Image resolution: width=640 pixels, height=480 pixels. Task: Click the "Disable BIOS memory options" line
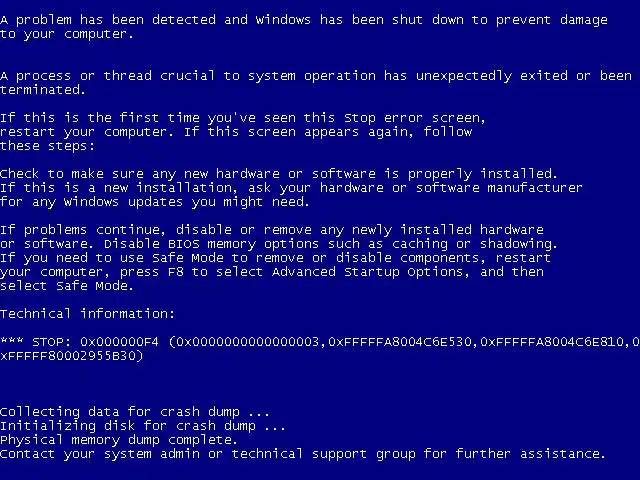click(279, 244)
